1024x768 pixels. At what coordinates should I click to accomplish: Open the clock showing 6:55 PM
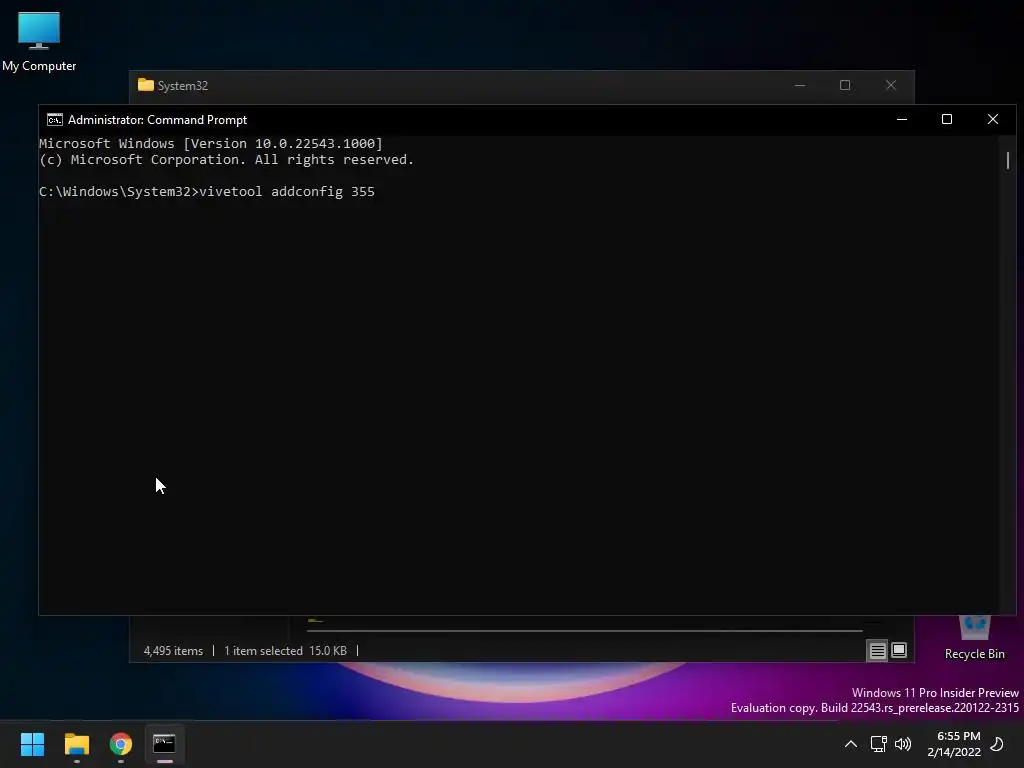click(954, 744)
